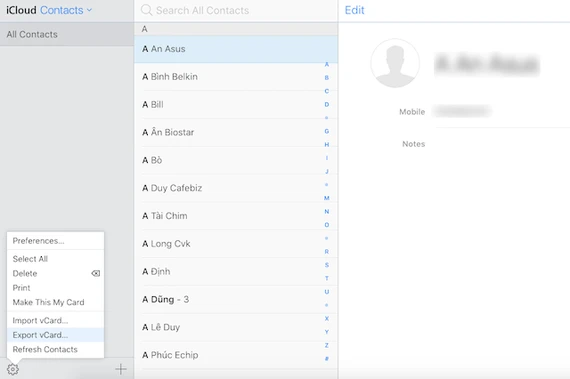The image size is (570, 379).
Task: Select contact A Lê Duy
Action: 236,327
